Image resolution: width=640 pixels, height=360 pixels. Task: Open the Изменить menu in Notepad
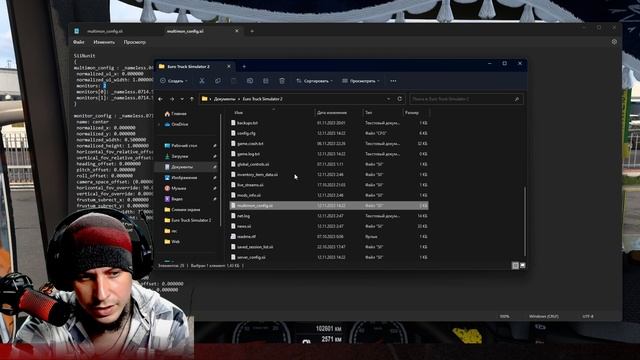tap(104, 42)
